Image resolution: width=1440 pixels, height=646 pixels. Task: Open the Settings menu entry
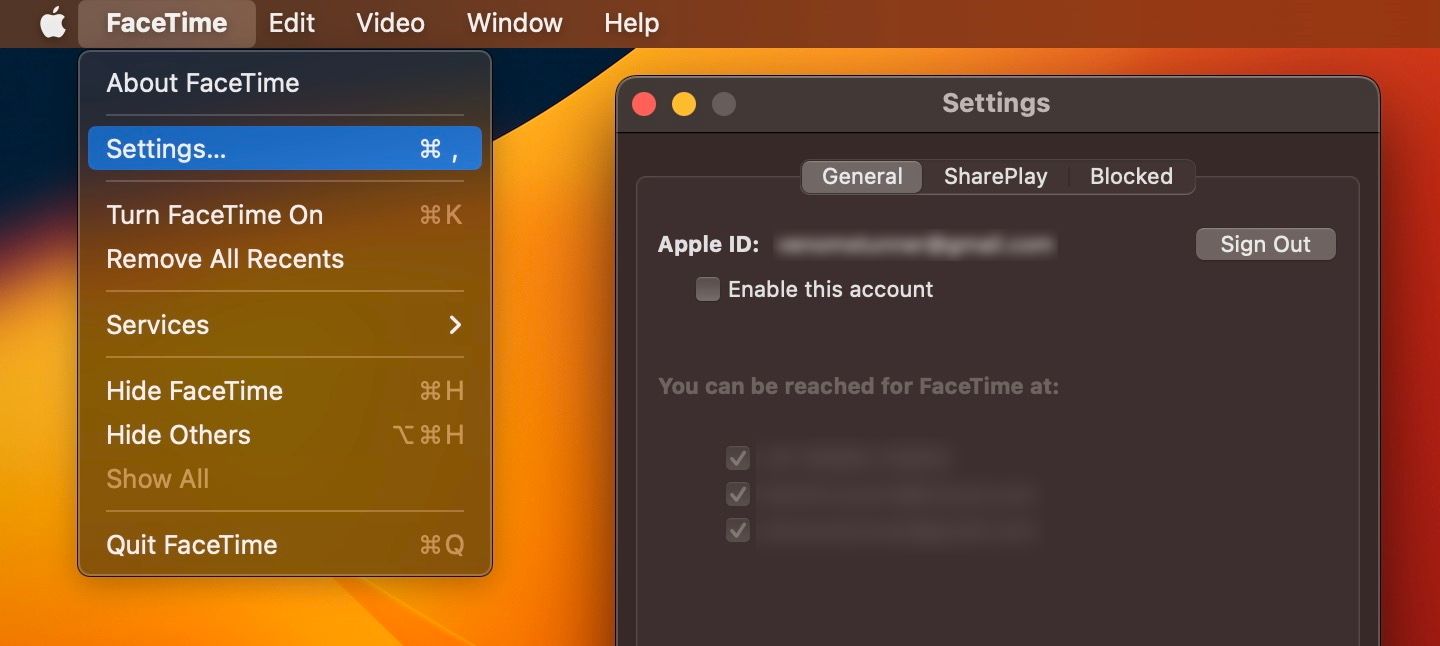pos(164,148)
